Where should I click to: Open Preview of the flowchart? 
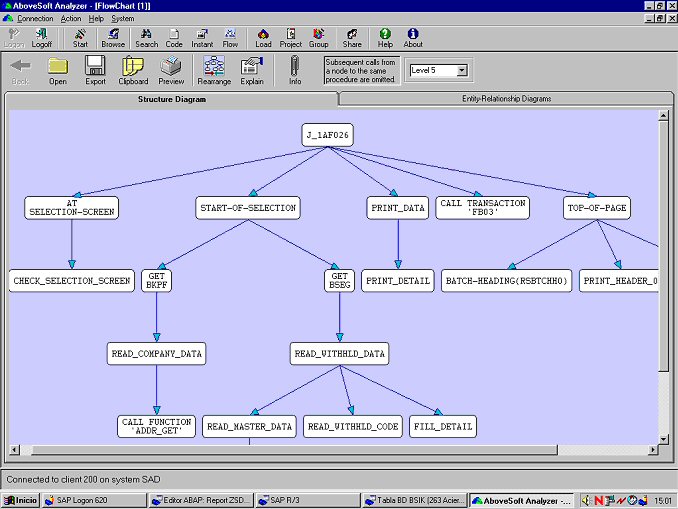(x=171, y=70)
